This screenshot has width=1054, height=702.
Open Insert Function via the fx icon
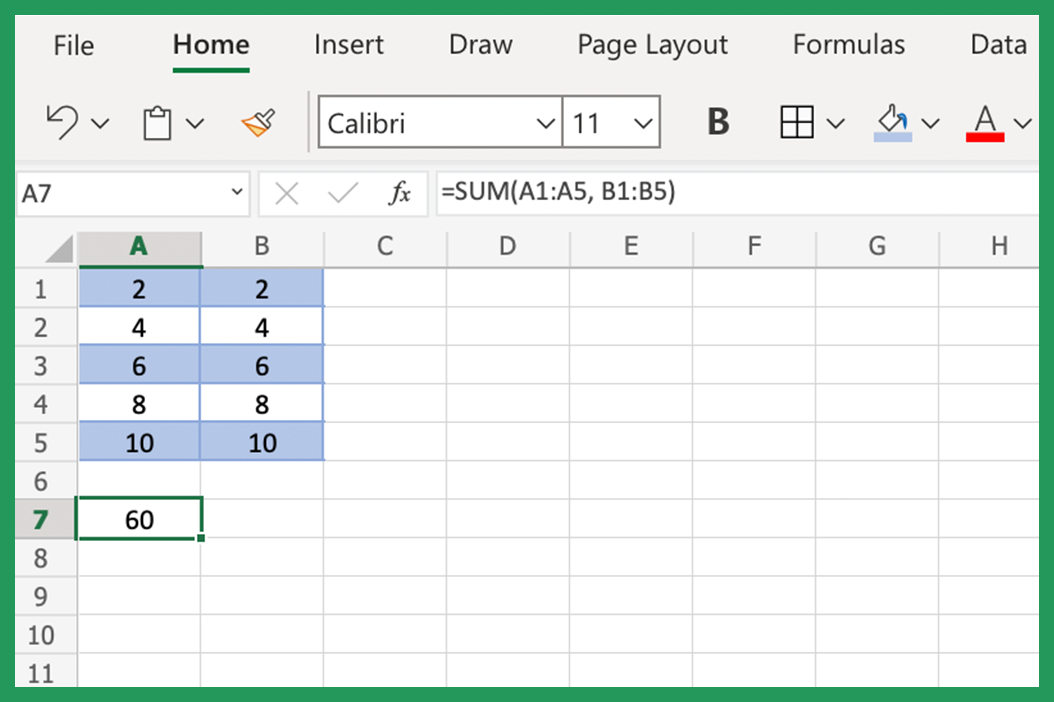(x=403, y=193)
